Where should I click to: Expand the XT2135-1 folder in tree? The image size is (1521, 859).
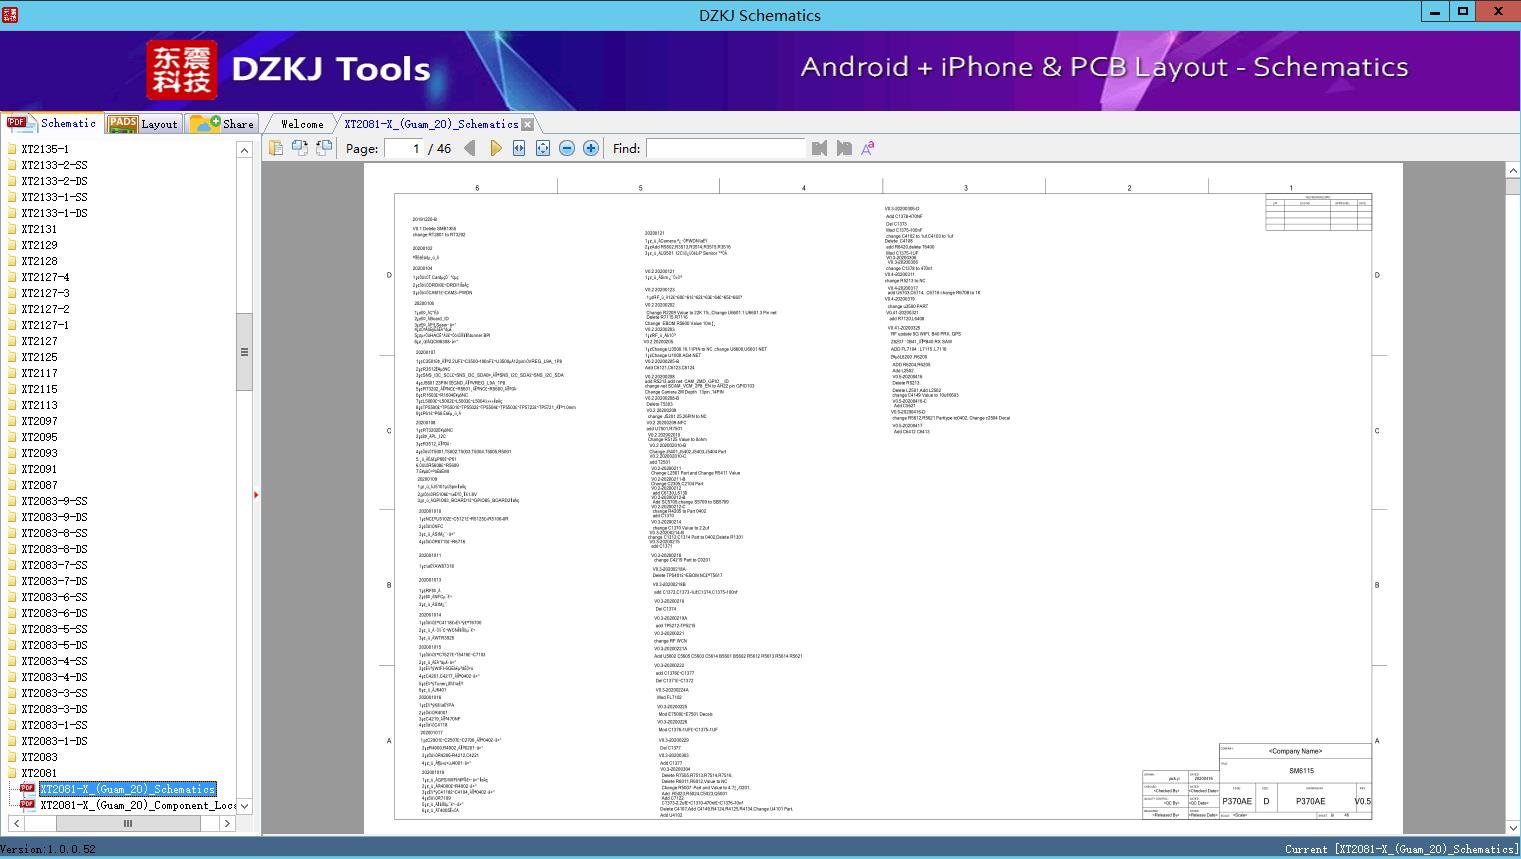click(x=44, y=149)
